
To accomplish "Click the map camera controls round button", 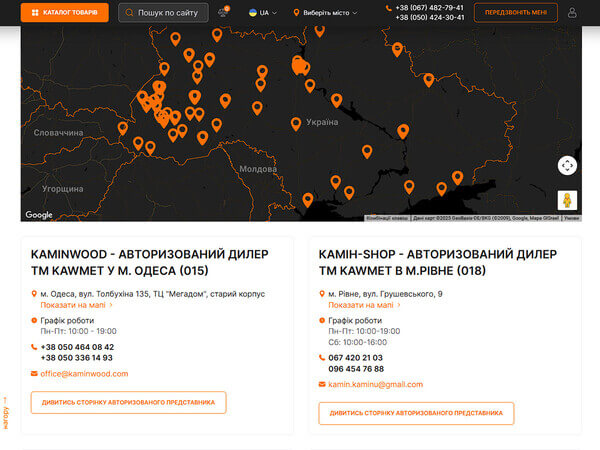I will coord(567,166).
